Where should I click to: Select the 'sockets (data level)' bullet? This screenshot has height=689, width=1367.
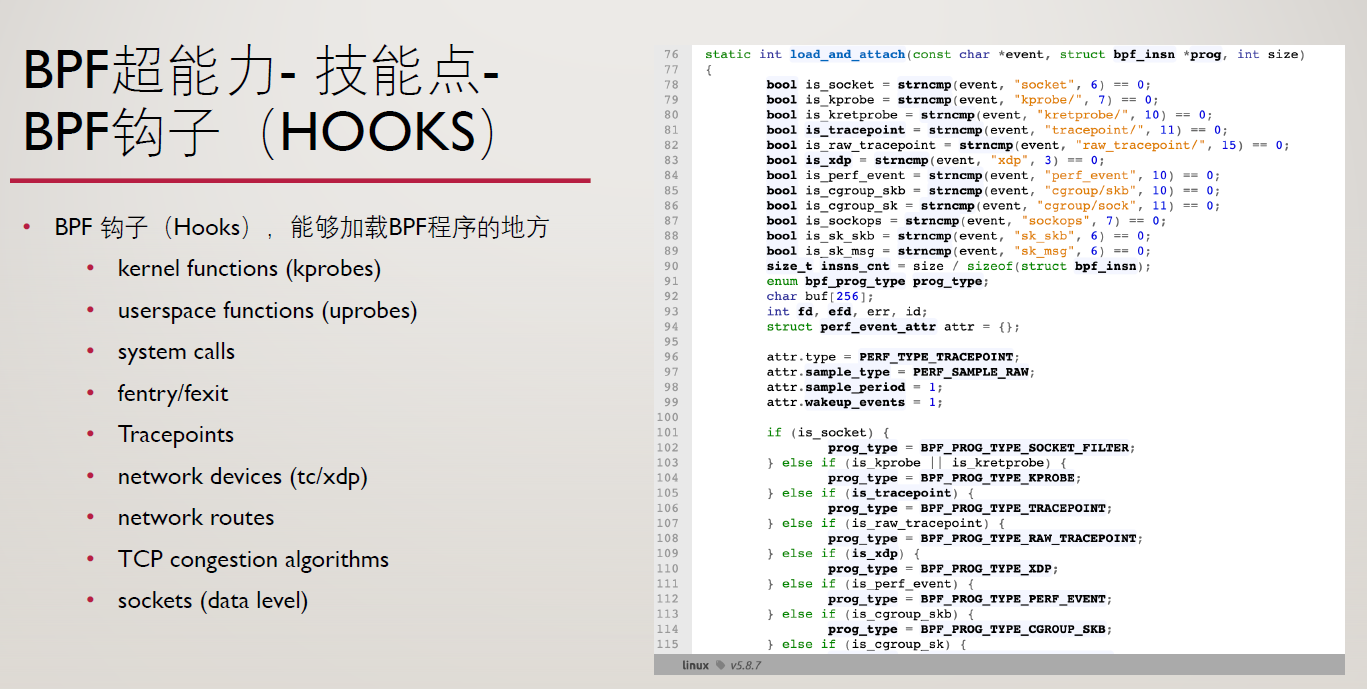[213, 601]
